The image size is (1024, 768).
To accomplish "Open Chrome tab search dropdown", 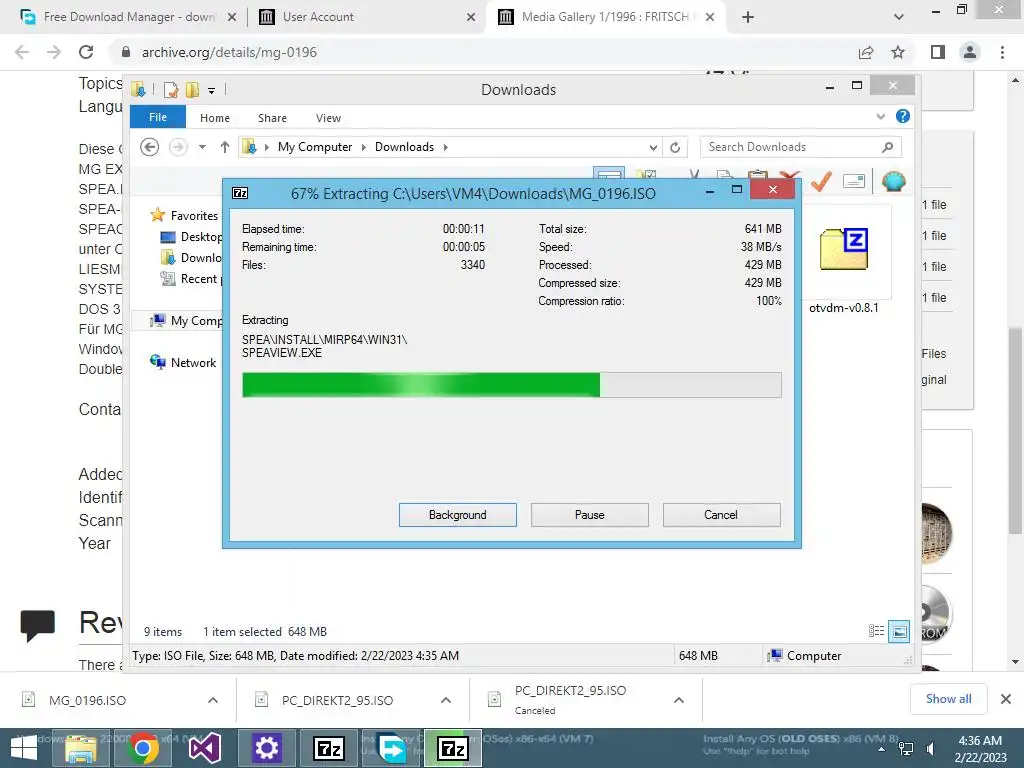I will point(899,17).
